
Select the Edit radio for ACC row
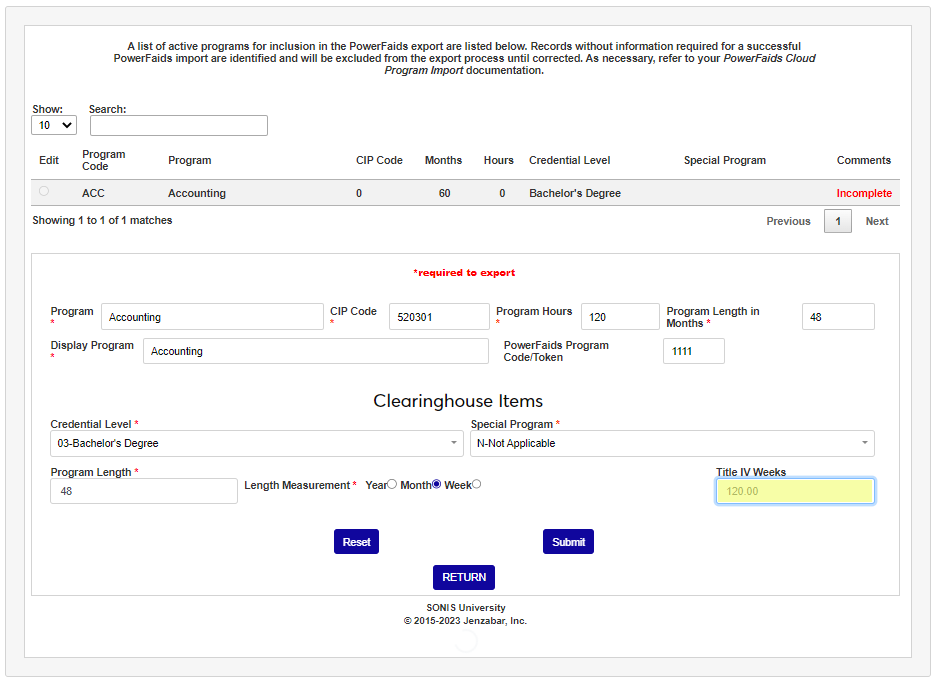tap(43, 191)
